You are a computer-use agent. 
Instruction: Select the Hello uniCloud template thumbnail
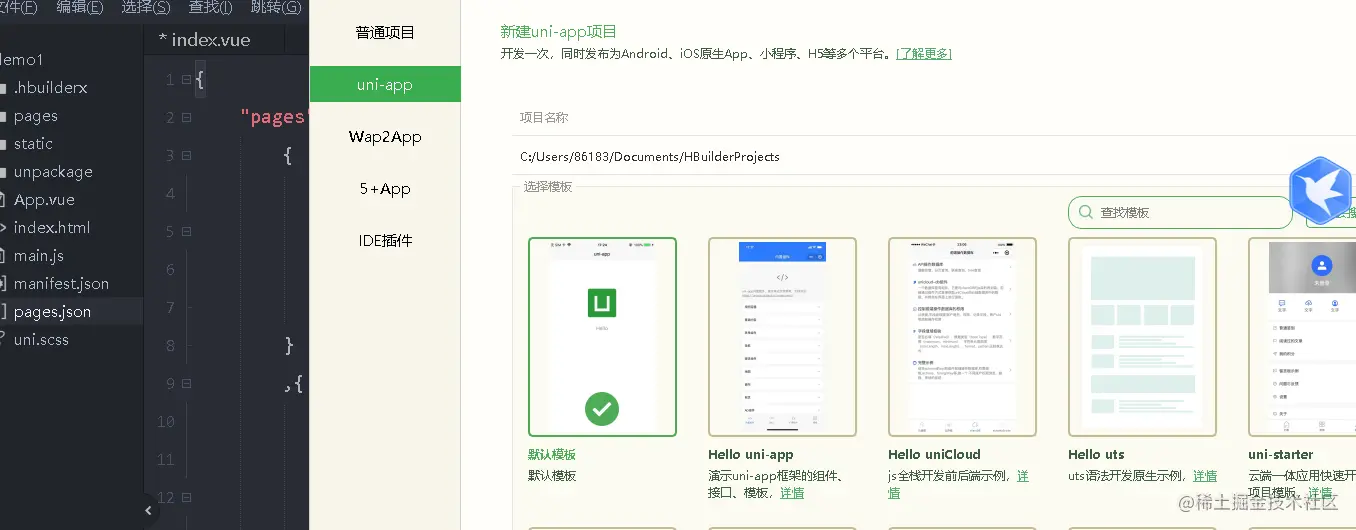point(962,337)
